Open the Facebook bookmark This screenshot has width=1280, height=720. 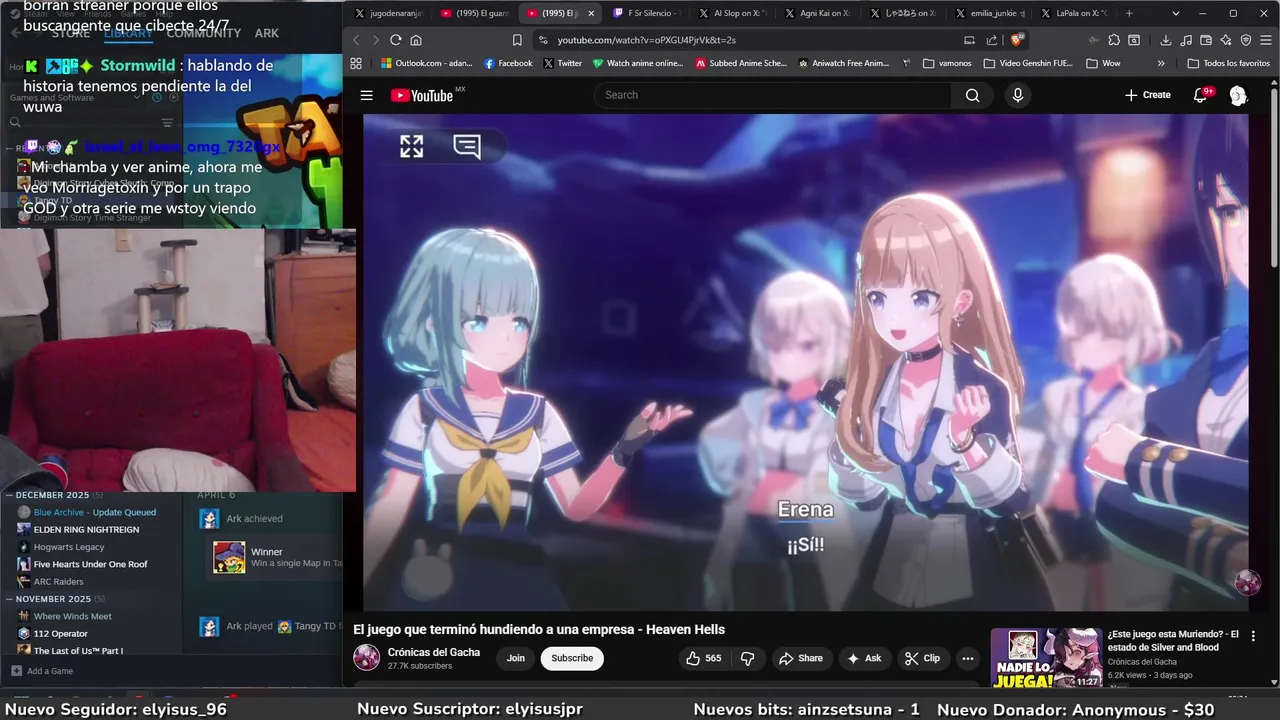click(x=508, y=63)
